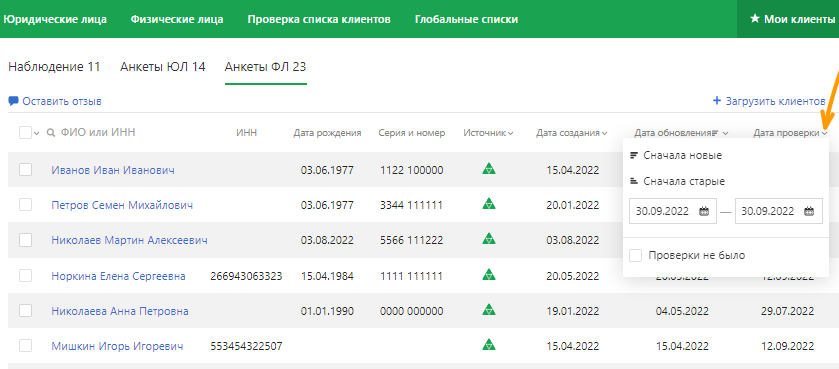This screenshot has height=369, width=839.
Task: Open calendar icon in the end date field
Action: 809,211
